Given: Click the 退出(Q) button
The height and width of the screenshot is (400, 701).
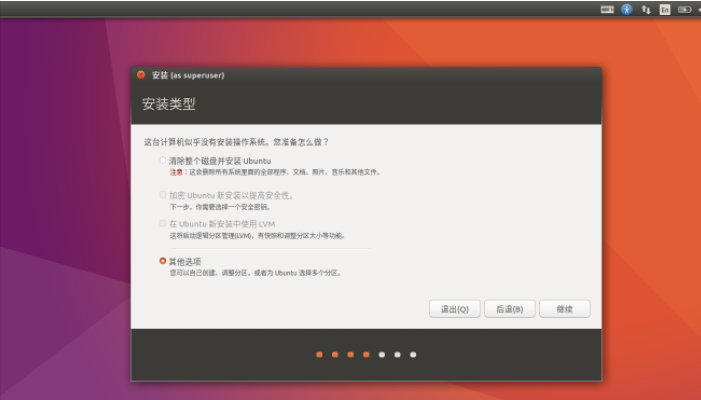Looking at the screenshot, I should 455,309.
